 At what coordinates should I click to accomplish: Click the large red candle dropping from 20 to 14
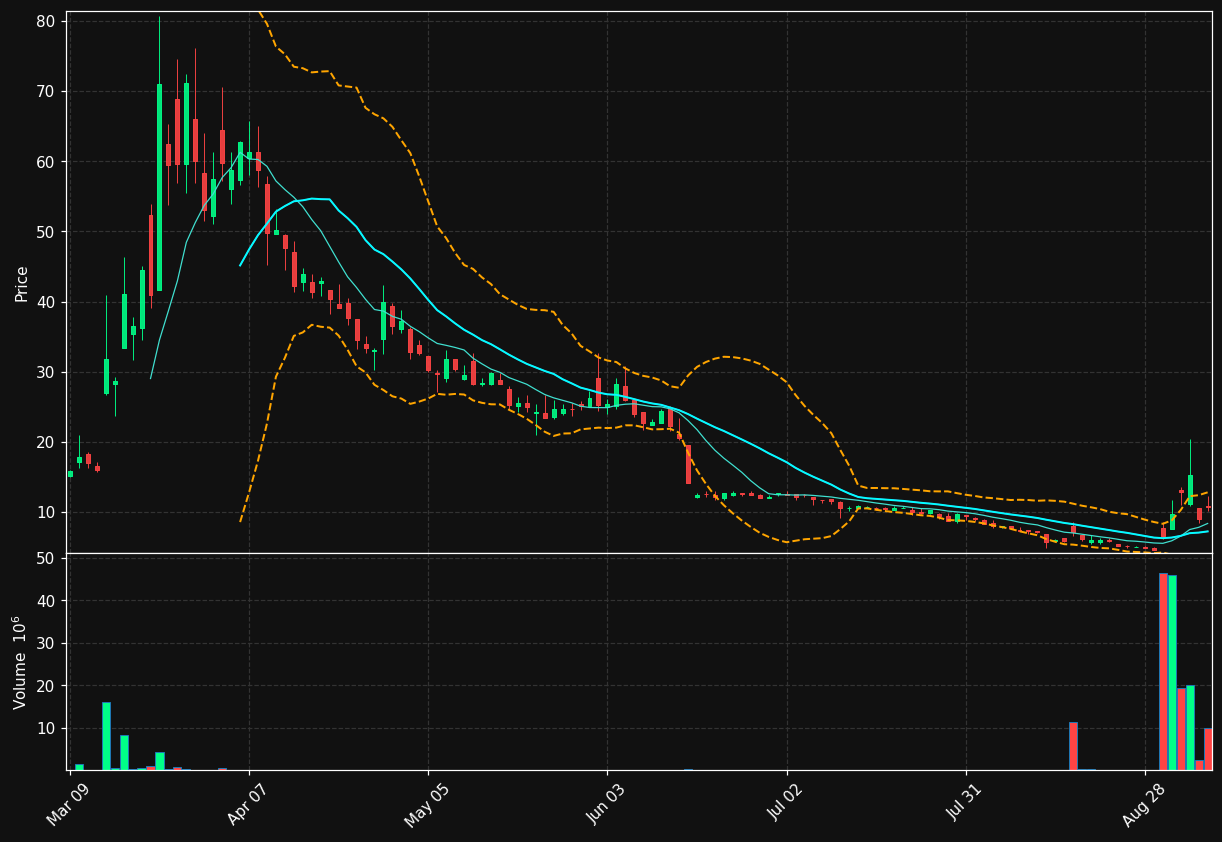tap(688, 464)
